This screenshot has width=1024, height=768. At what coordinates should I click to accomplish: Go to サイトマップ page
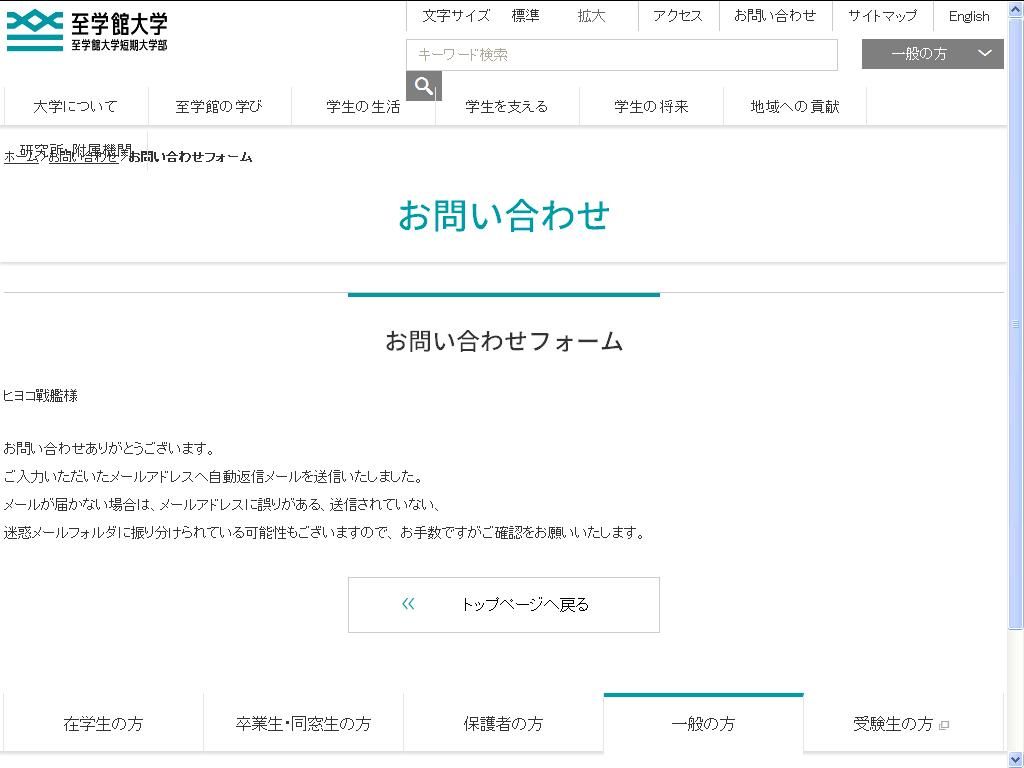click(x=882, y=16)
